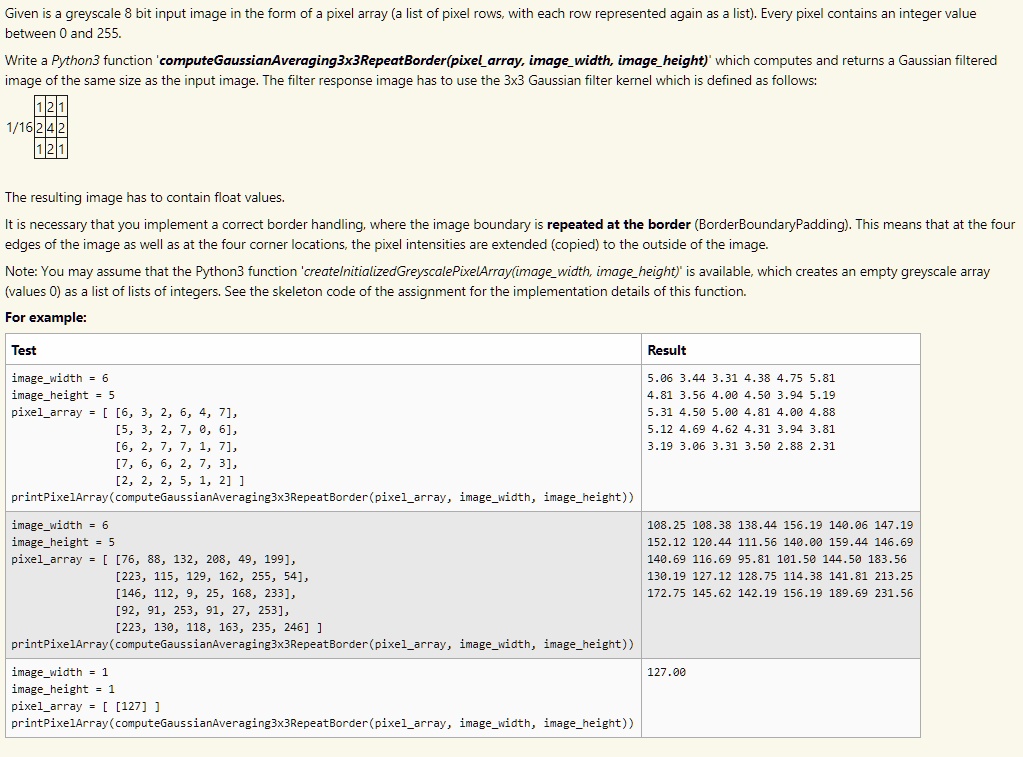Click the second test row '[76, 88, 132, 208, 49, 199],'
This screenshot has width=1023, height=757.
(x=206, y=559)
